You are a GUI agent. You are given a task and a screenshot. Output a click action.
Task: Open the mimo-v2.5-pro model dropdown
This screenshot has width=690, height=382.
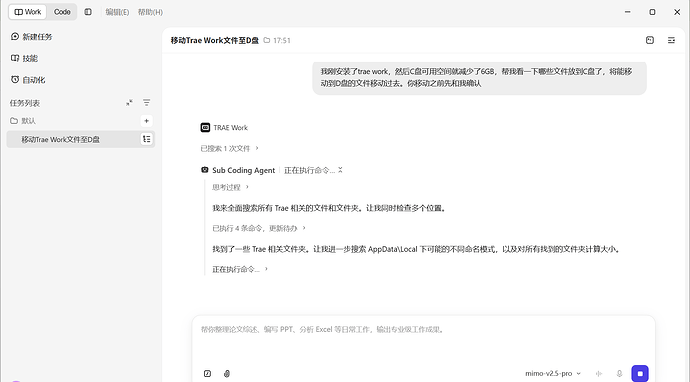(553, 373)
